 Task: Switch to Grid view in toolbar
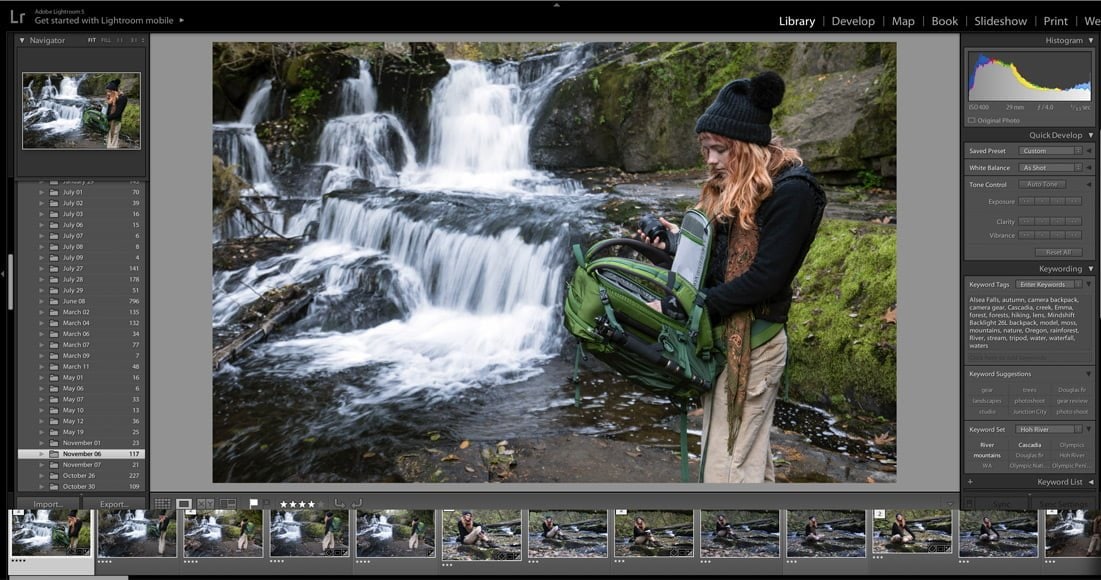162,504
